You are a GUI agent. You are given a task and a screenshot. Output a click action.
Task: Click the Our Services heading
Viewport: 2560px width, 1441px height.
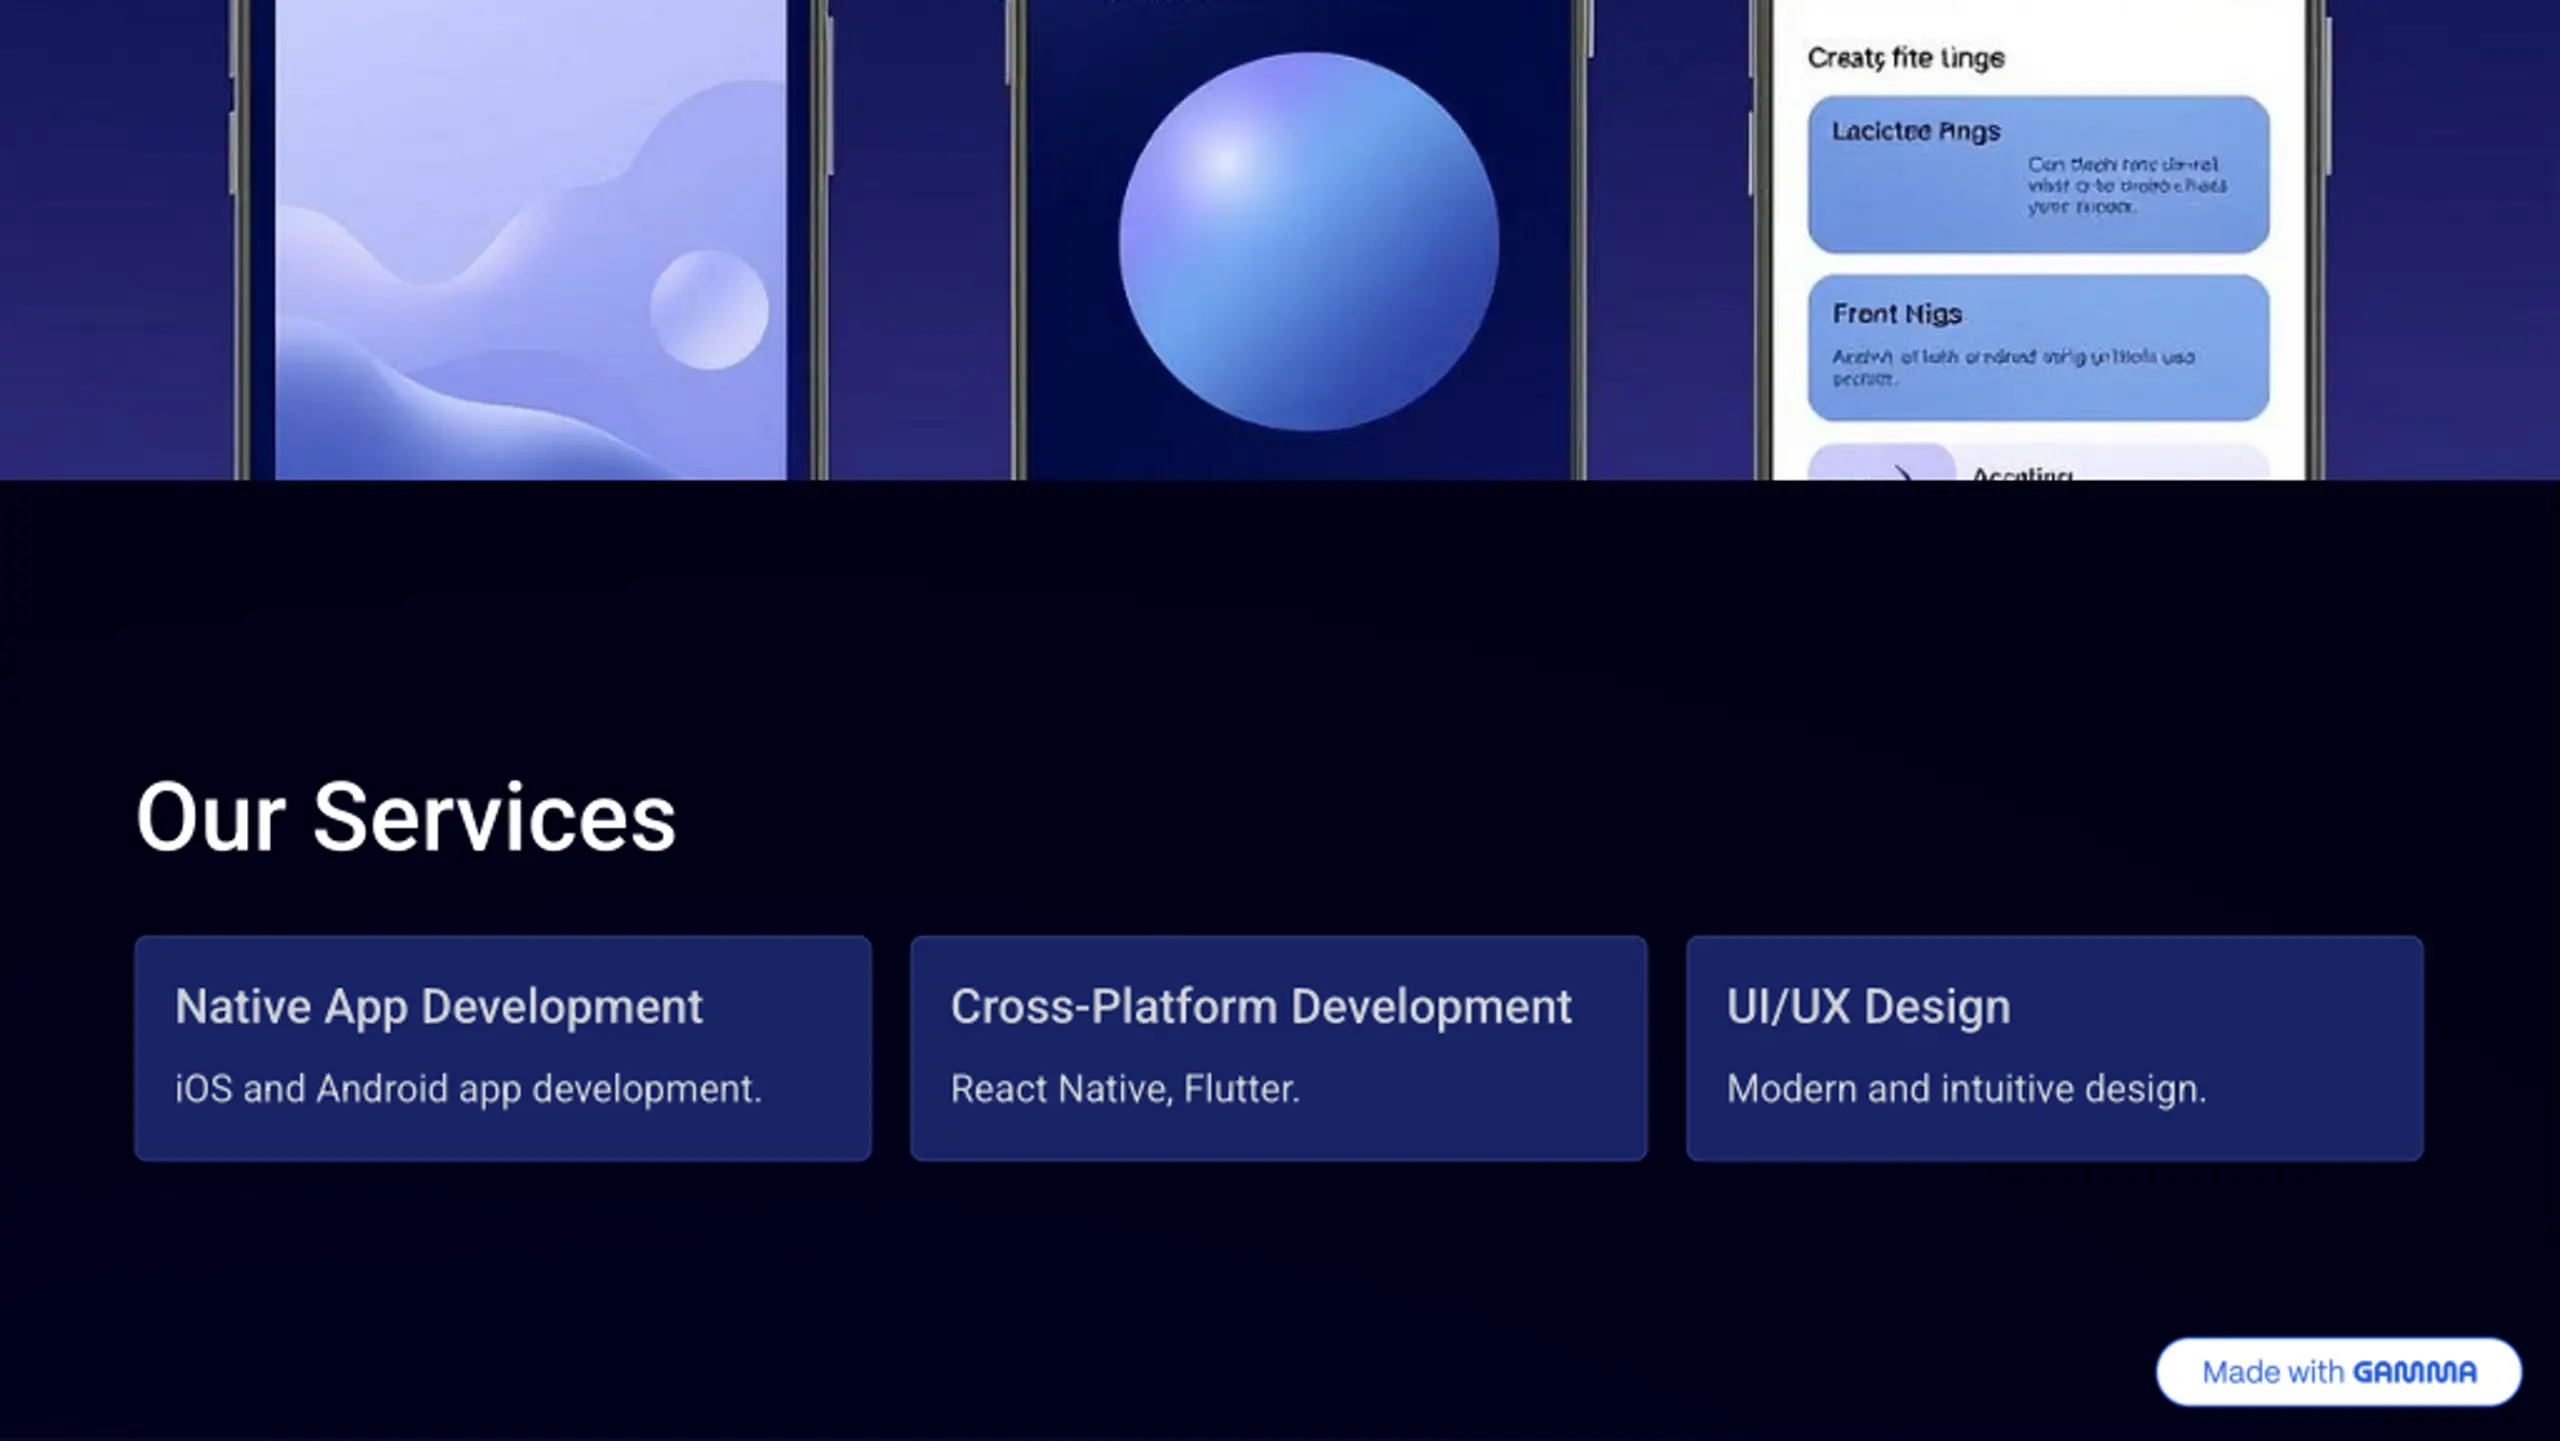pos(406,817)
